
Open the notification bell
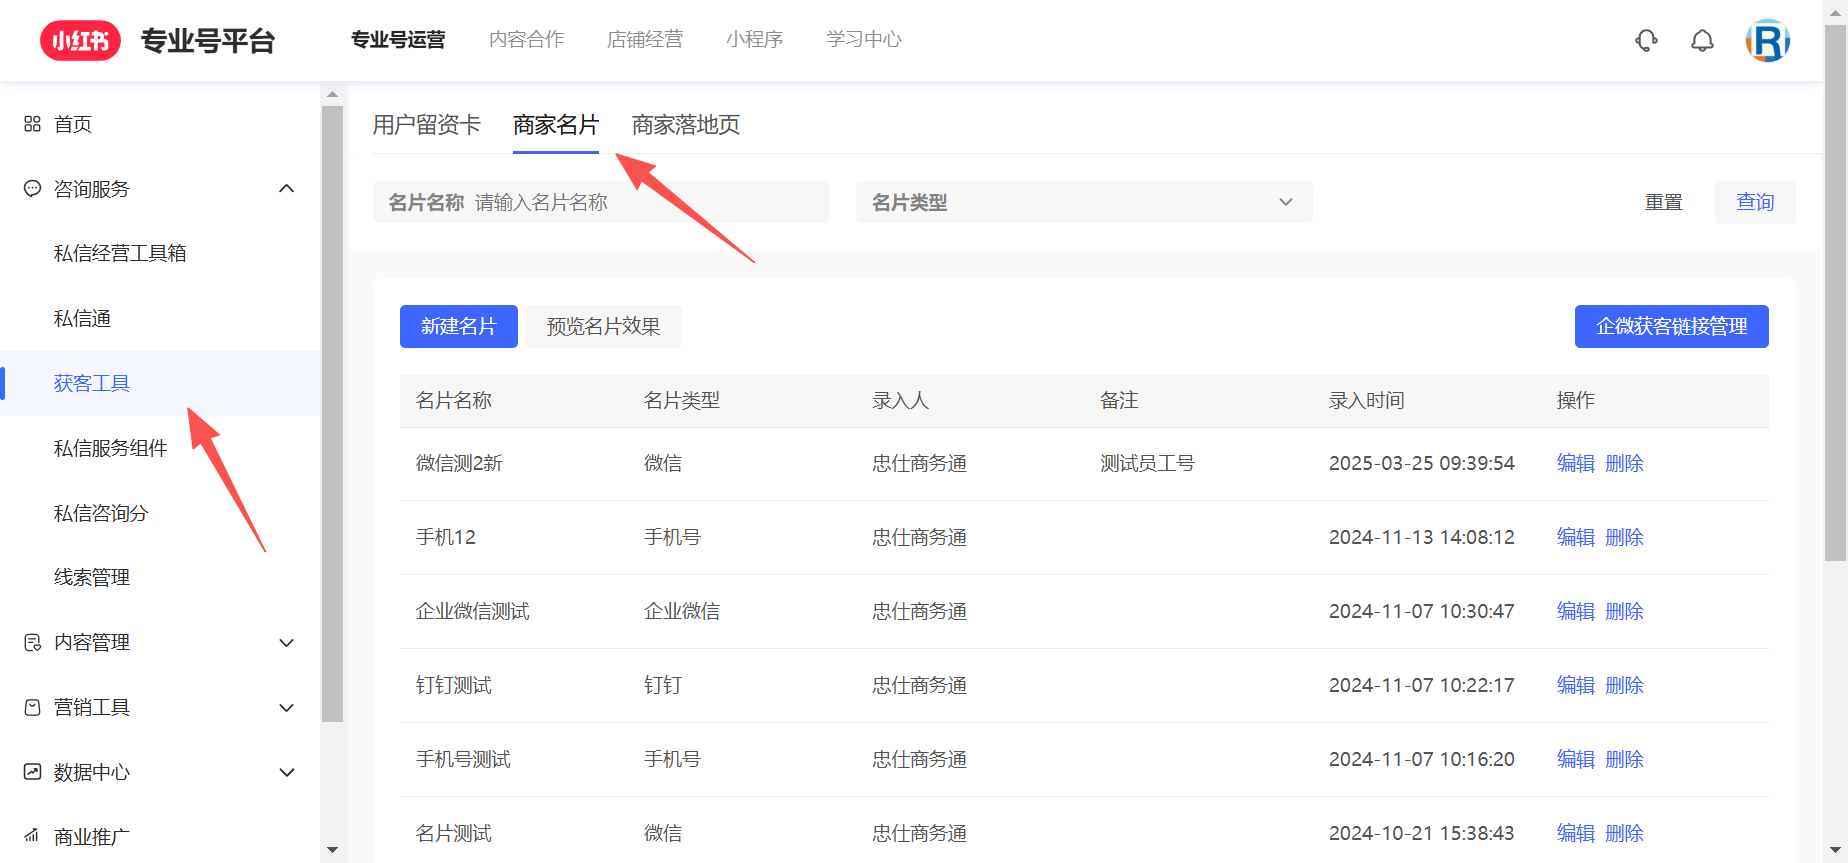1702,40
